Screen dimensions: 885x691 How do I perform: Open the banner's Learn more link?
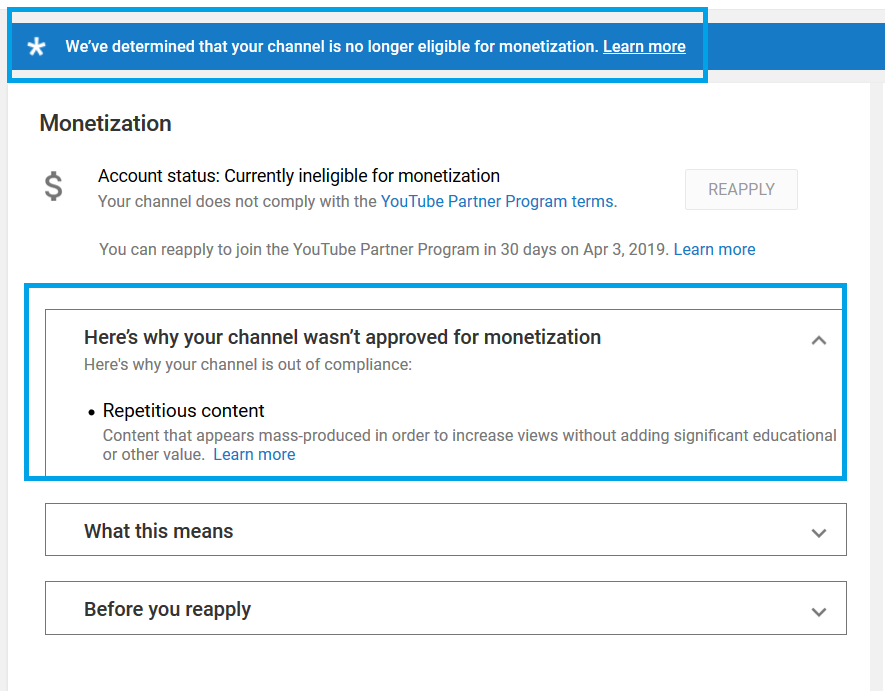[x=644, y=46]
